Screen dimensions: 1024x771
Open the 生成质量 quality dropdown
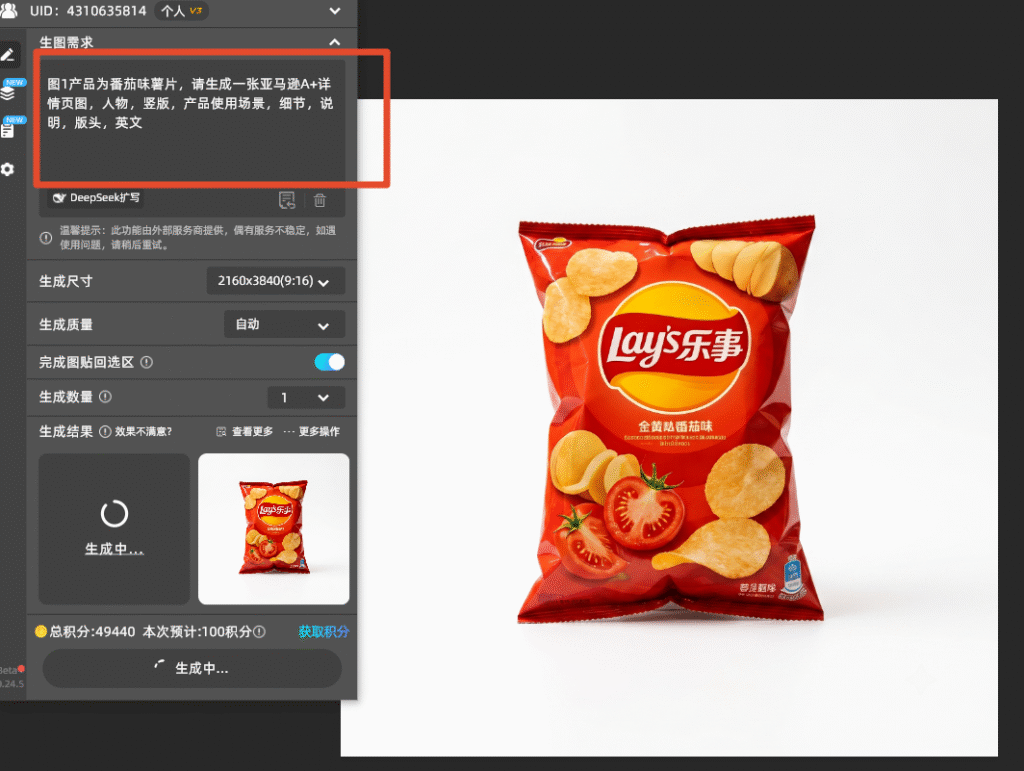284,324
